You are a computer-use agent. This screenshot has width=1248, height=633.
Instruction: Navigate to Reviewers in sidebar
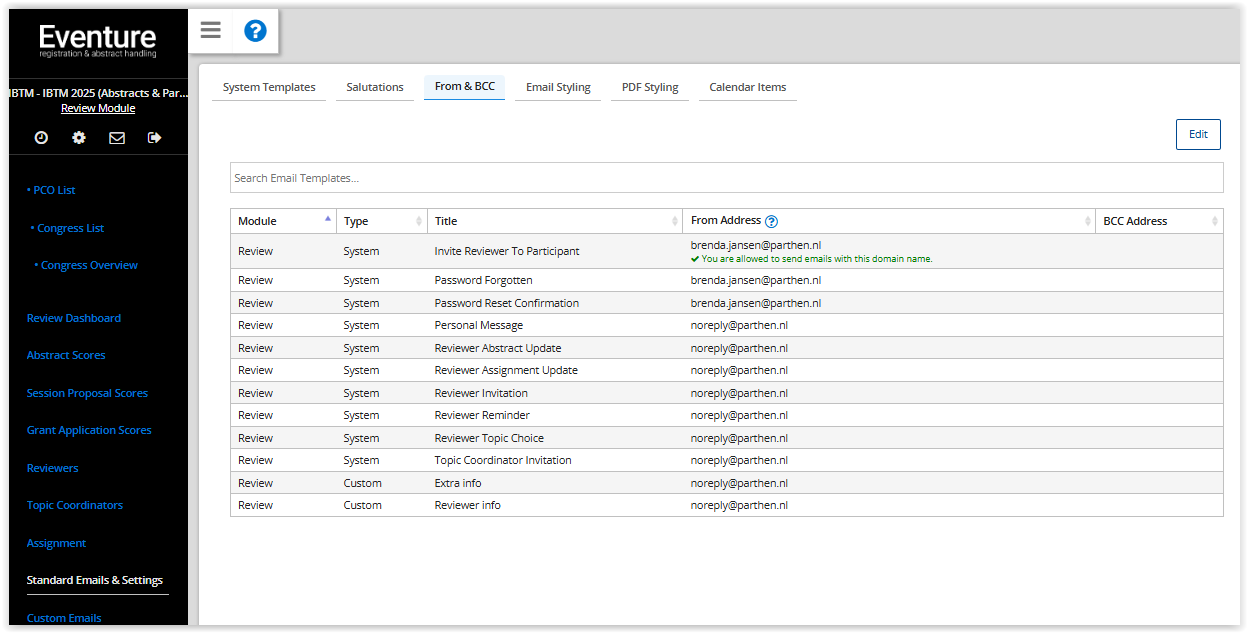(x=52, y=468)
